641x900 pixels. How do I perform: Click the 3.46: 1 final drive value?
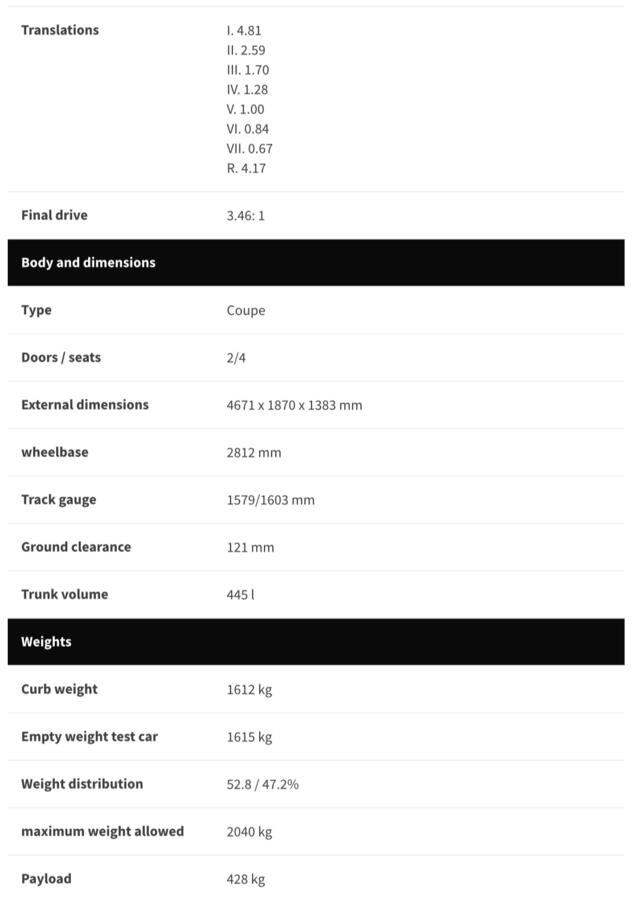245,216
